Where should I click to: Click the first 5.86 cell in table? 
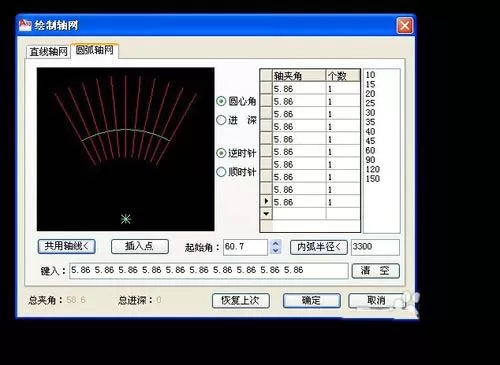point(299,89)
